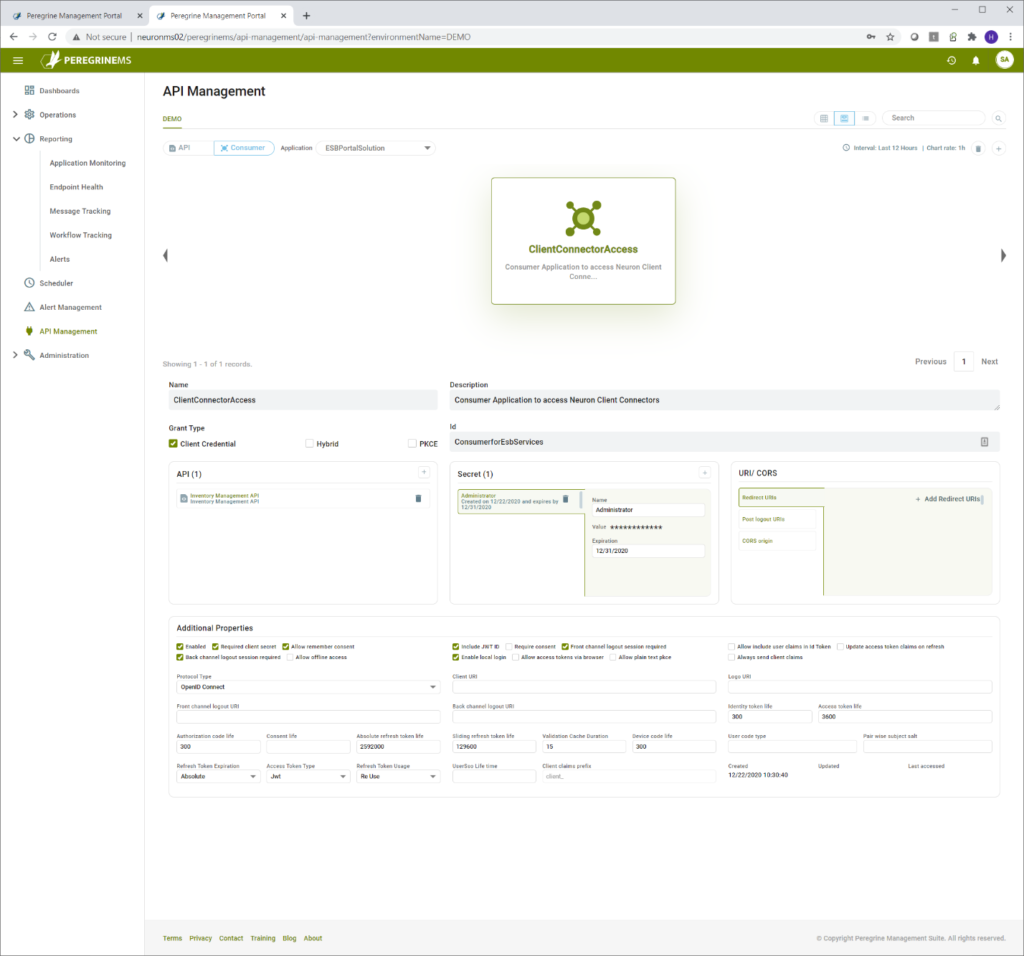The height and width of the screenshot is (956, 1024).
Task: Click the Next pagination button
Action: (x=989, y=361)
